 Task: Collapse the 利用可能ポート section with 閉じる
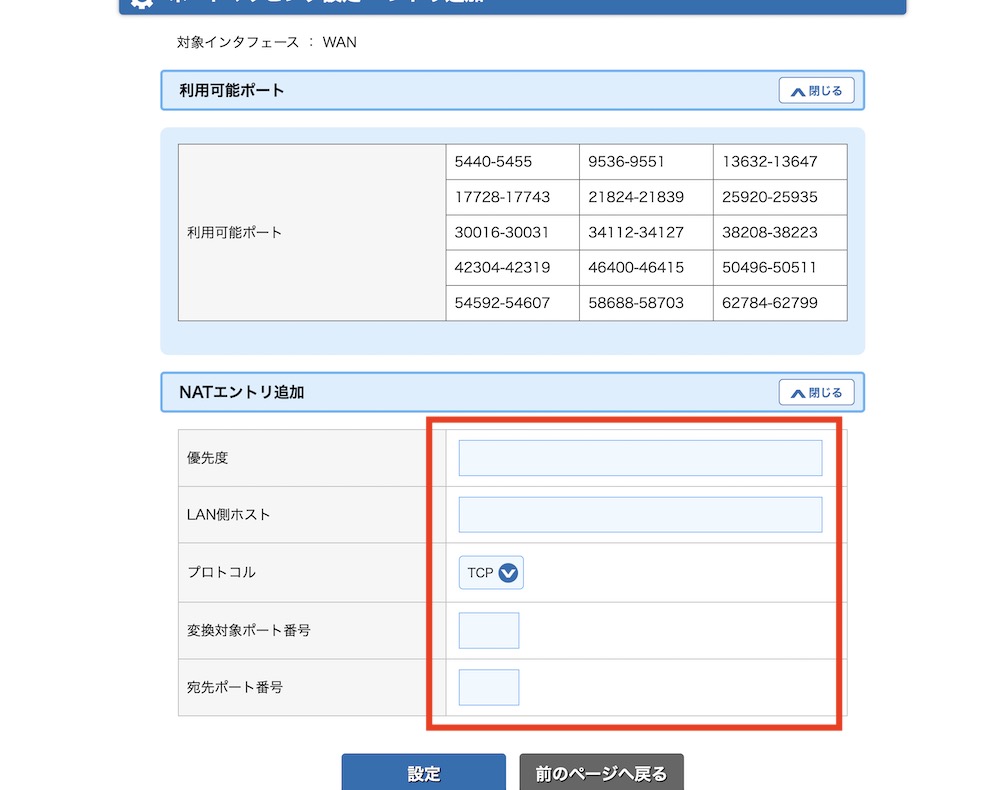816,91
